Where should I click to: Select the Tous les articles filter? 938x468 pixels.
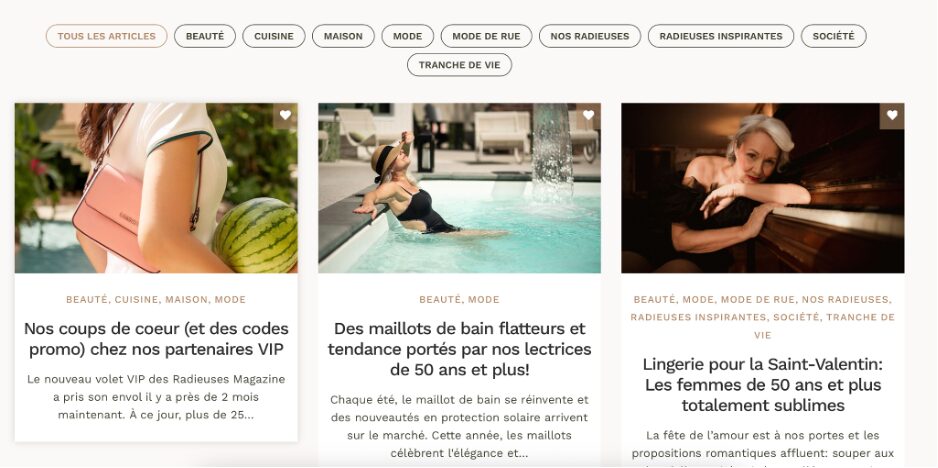click(x=106, y=36)
